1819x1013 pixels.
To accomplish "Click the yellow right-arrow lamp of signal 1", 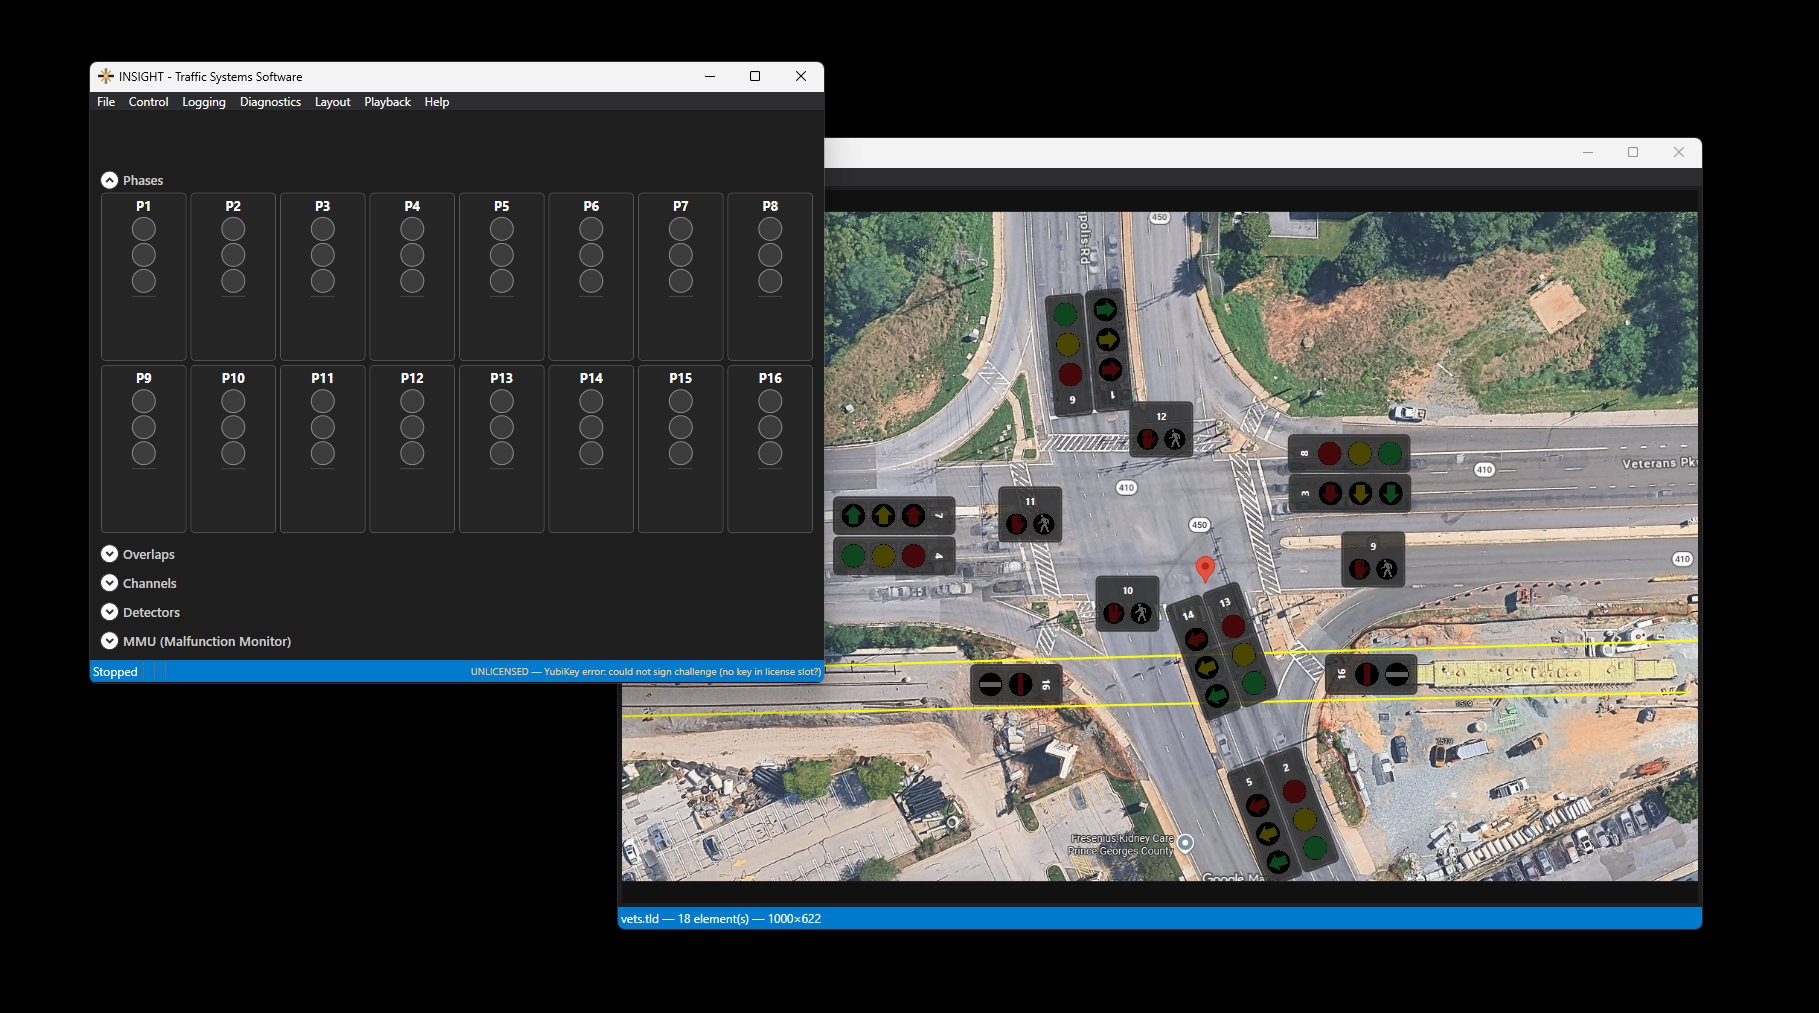I will click(x=1107, y=340).
